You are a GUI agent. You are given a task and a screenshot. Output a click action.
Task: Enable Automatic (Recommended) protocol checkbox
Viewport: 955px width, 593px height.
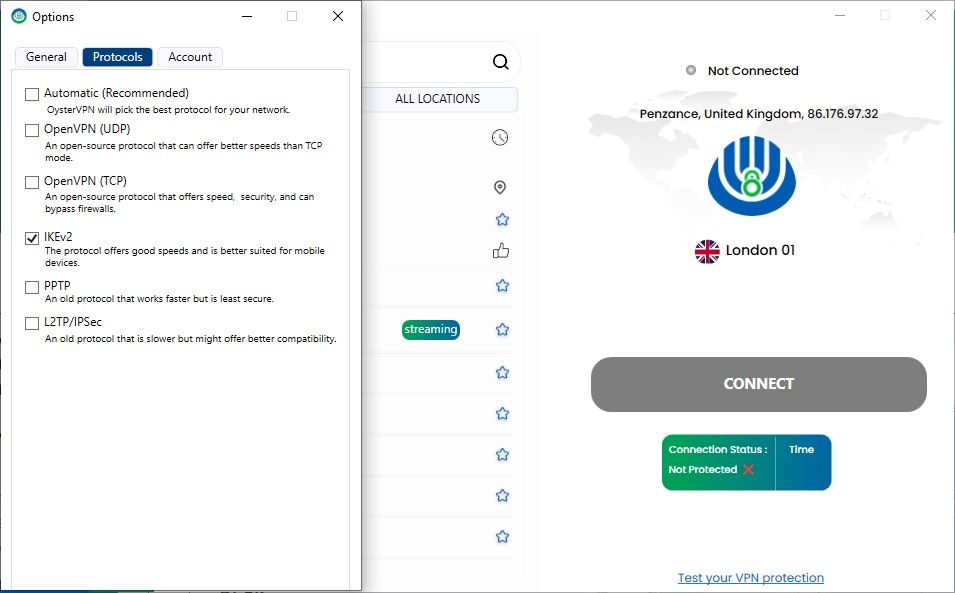[32, 94]
